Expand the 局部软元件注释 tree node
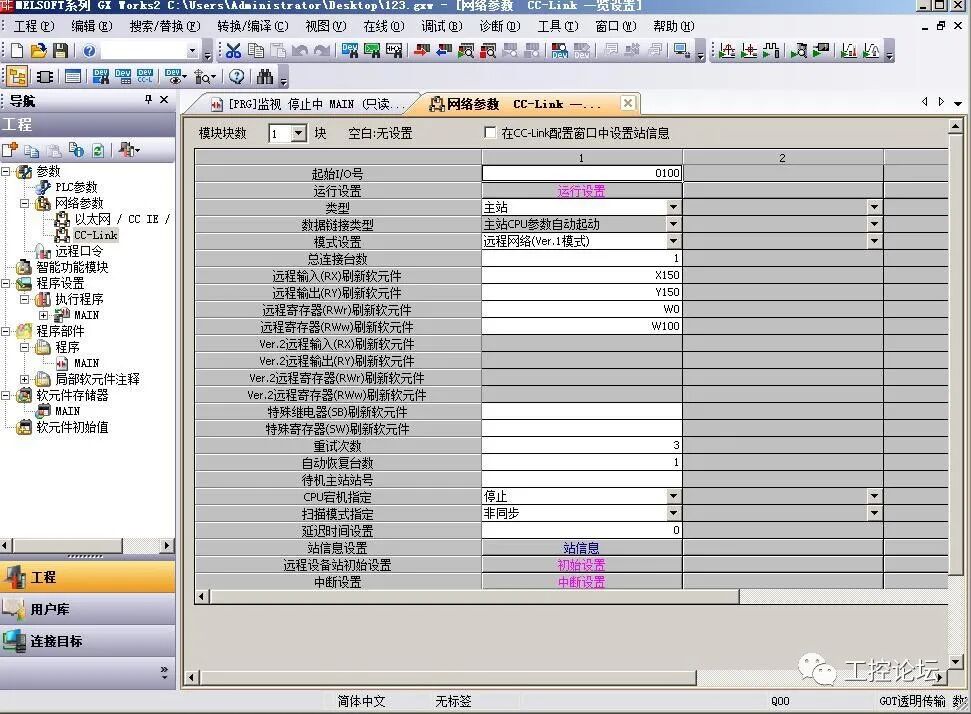This screenshot has width=971, height=714. click(x=24, y=379)
